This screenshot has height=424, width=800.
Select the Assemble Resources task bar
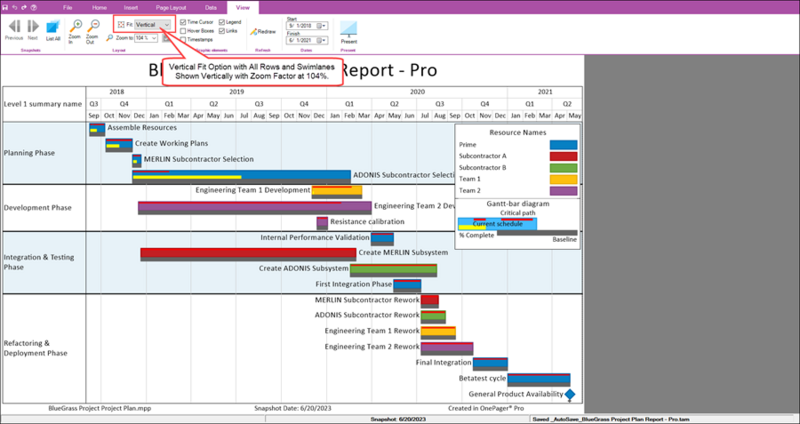[x=97, y=129]
